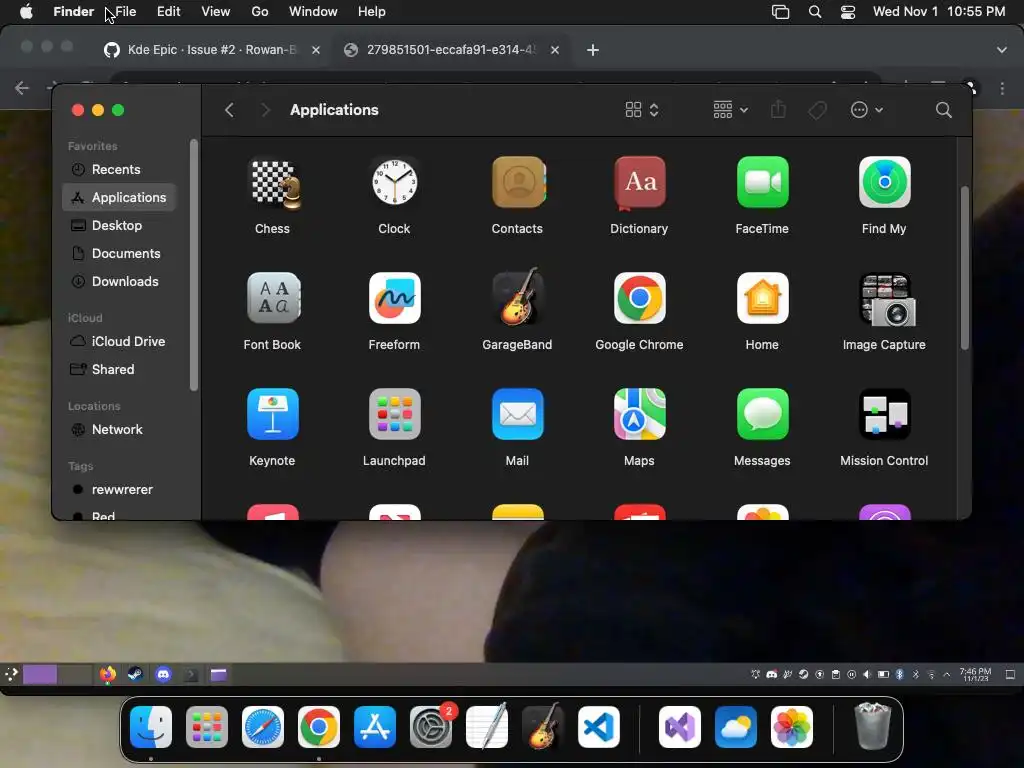Click the Edit Tags toolbar icon

pyautogui.click(x=818, y=110)
